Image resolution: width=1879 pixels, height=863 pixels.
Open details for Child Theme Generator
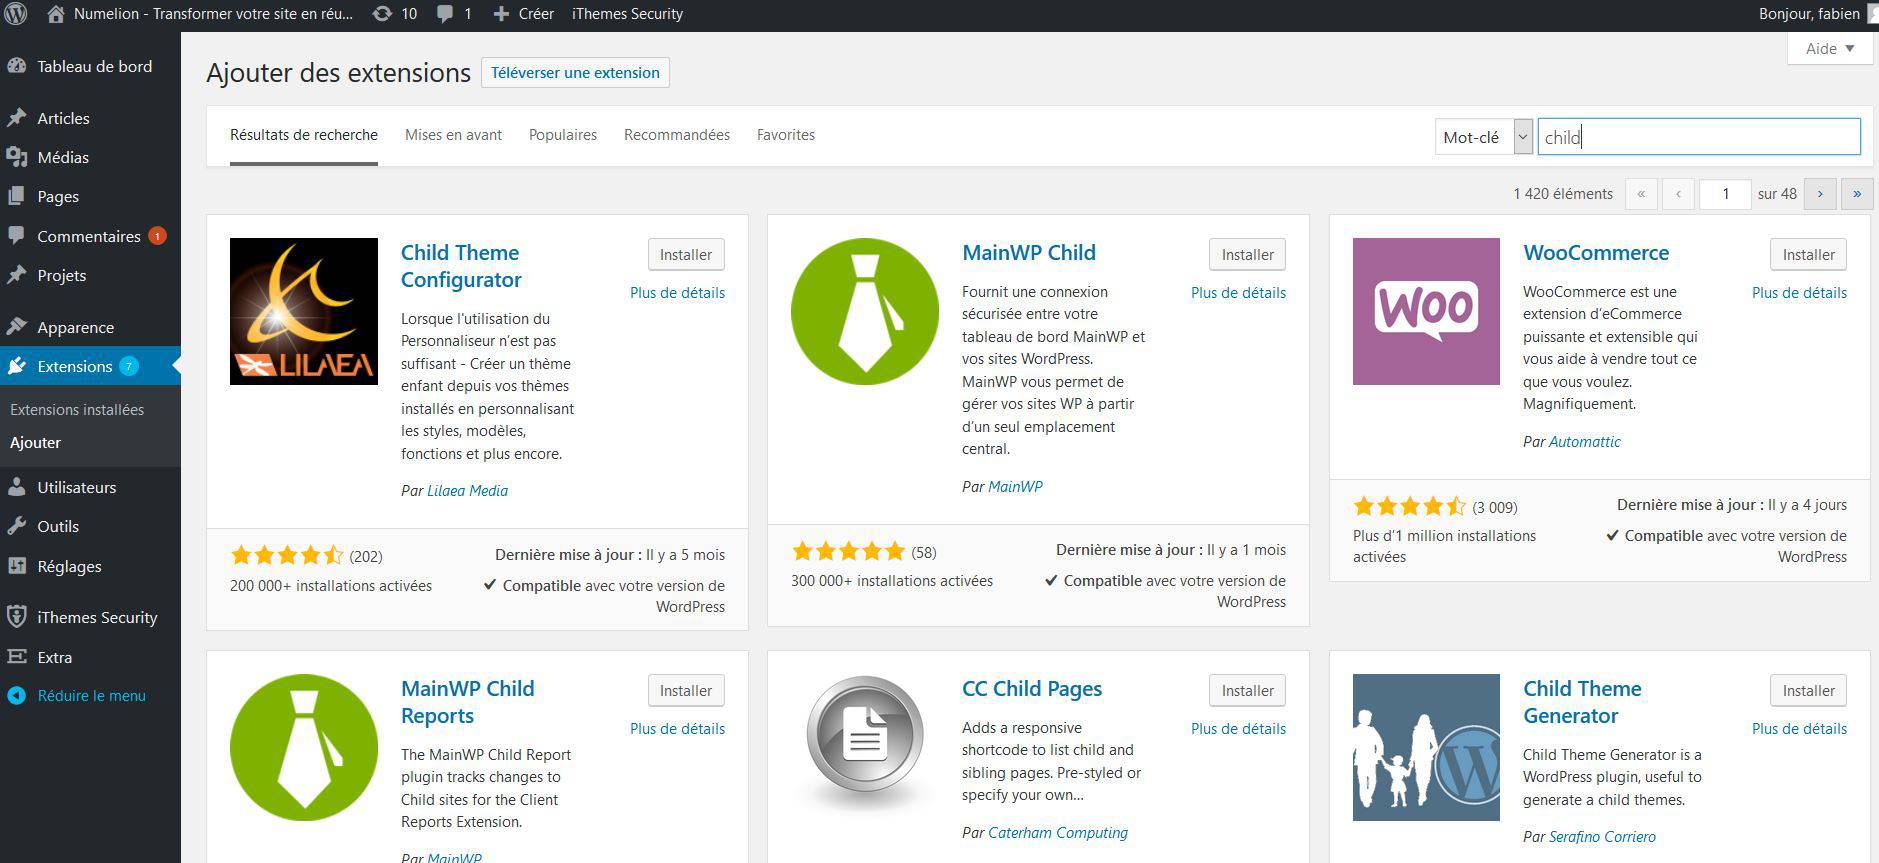pyautogui.click(x=1799, y=729)
